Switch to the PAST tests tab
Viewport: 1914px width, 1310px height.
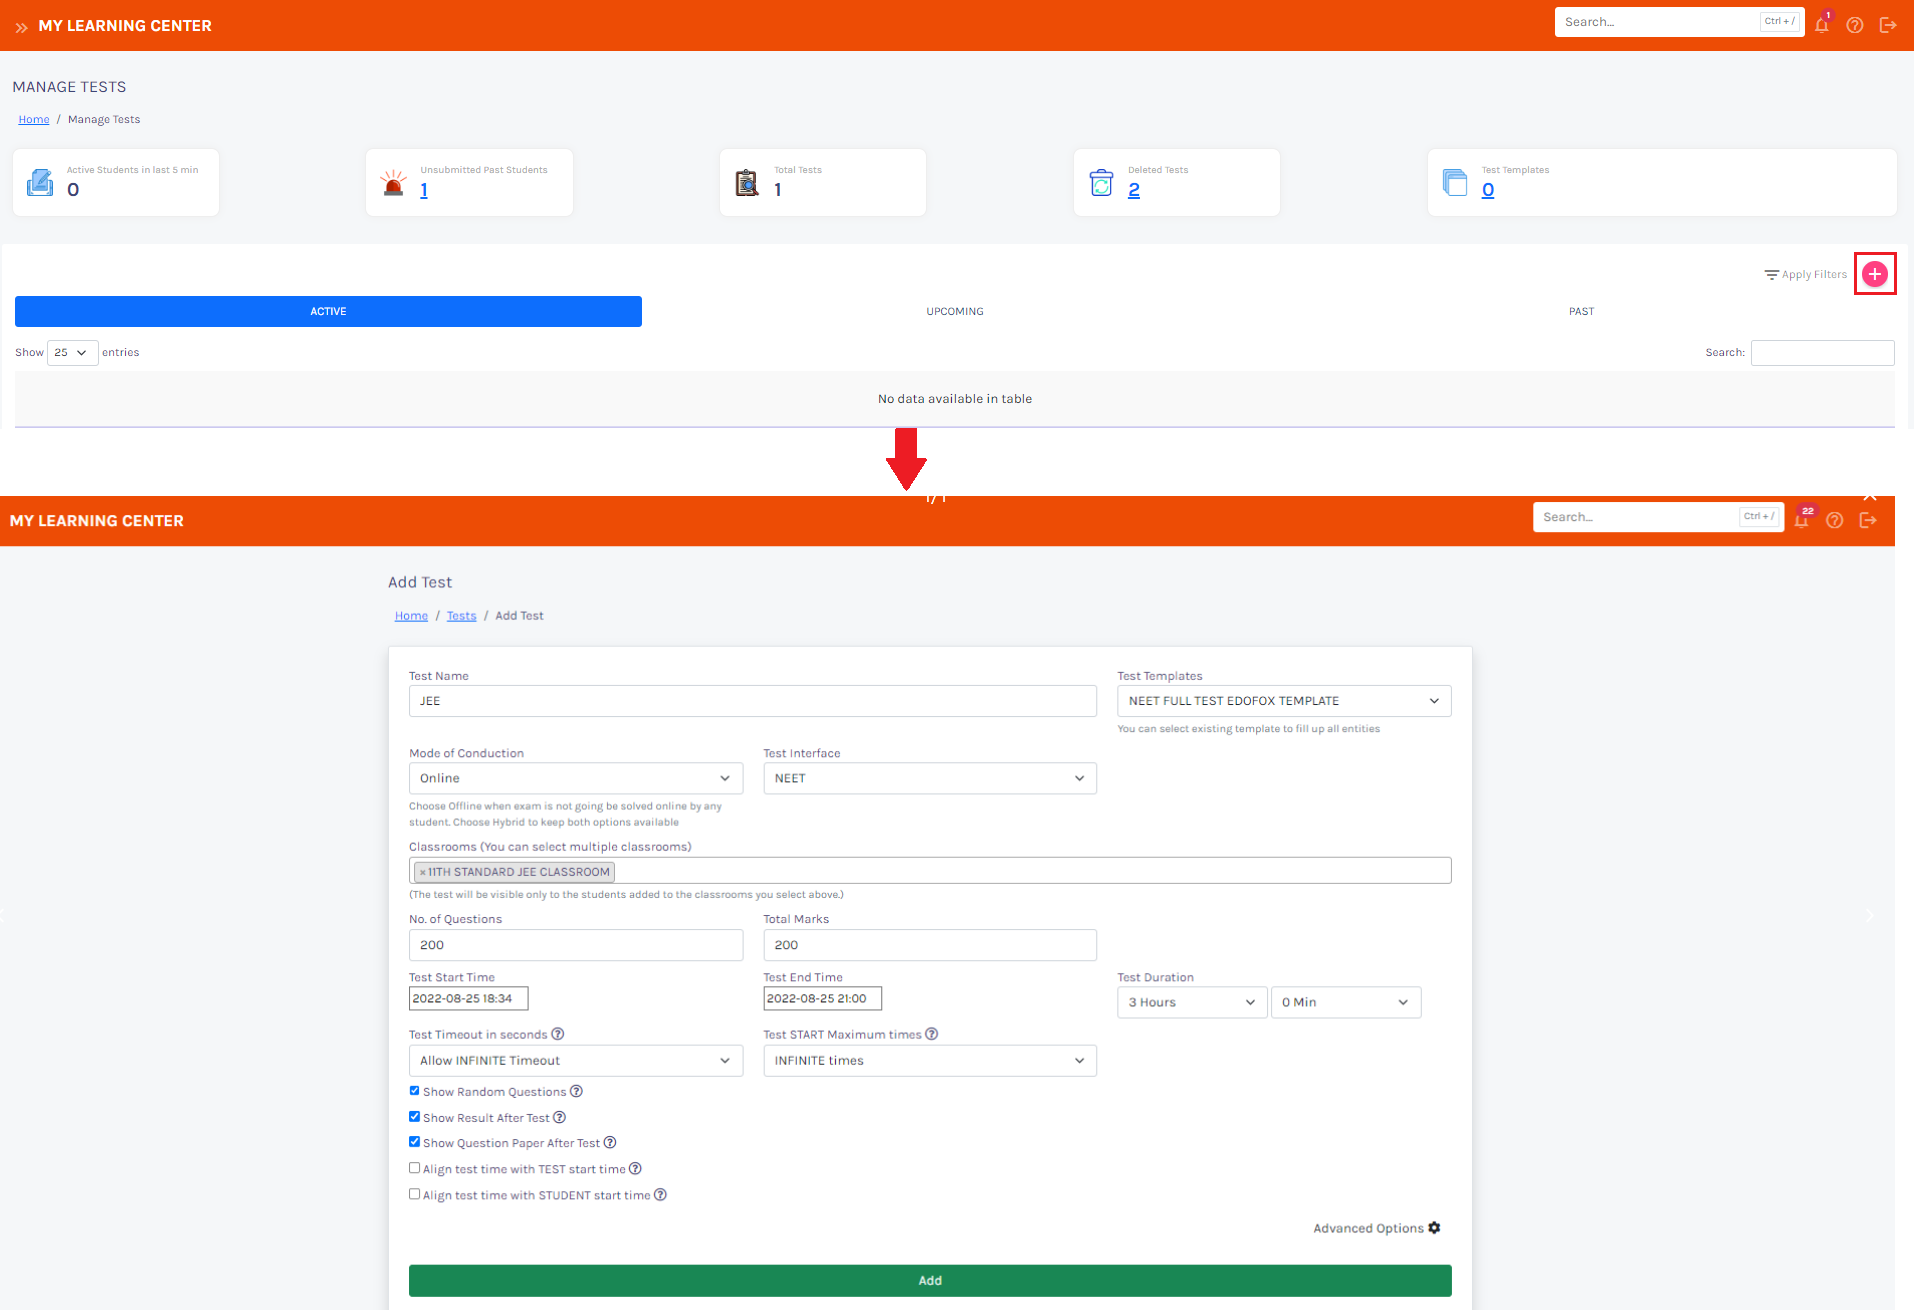click(x=1581, y=311)
